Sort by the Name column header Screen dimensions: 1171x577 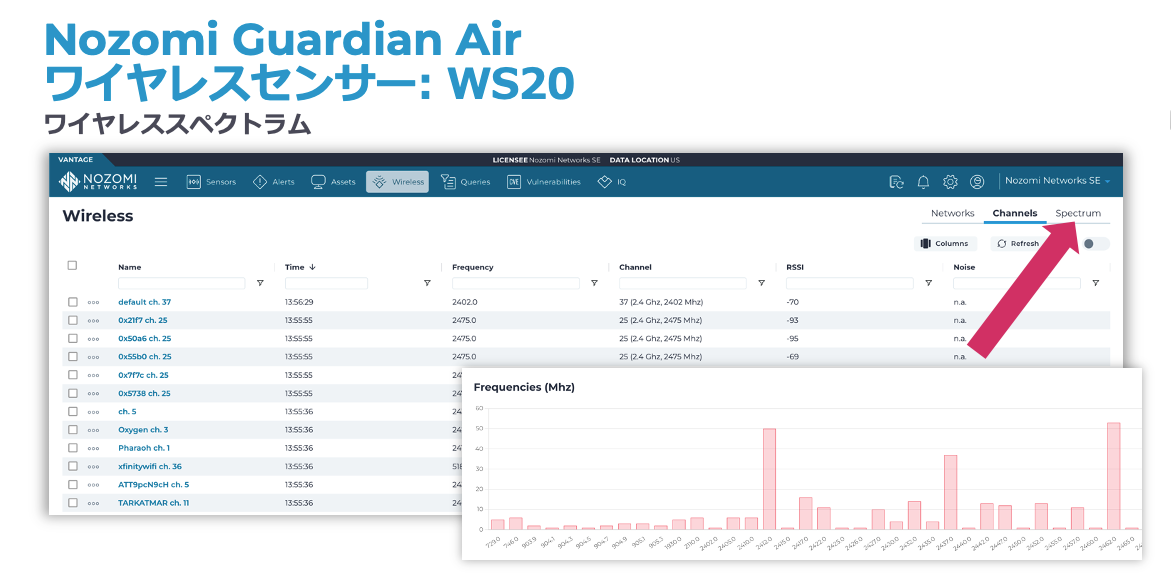click(x=129, y=266)
